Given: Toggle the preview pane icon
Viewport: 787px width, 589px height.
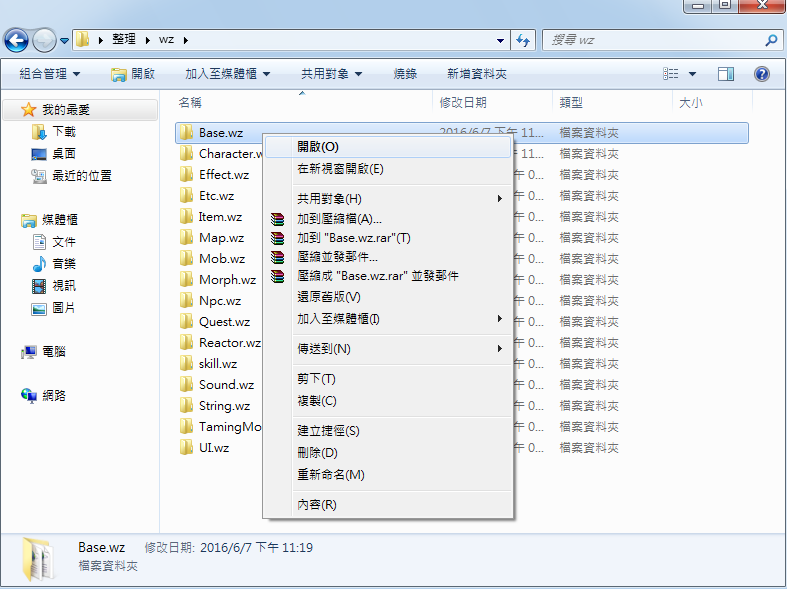Looking at the screenshot, I should (x=726, y=74).
